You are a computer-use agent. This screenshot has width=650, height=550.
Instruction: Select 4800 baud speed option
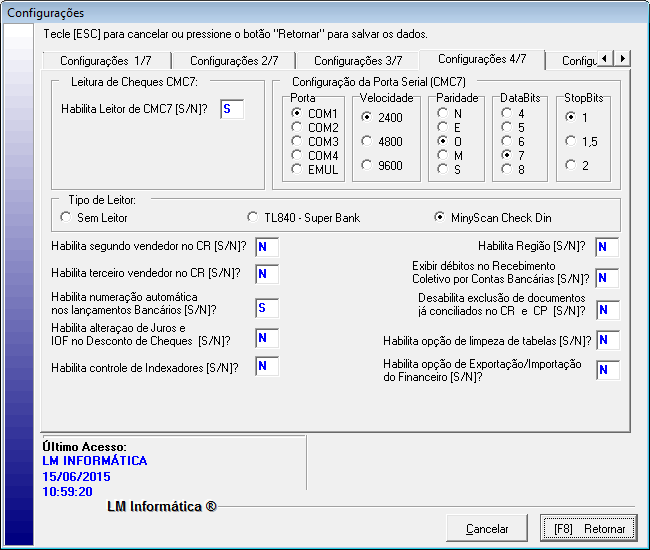point(368,141)
